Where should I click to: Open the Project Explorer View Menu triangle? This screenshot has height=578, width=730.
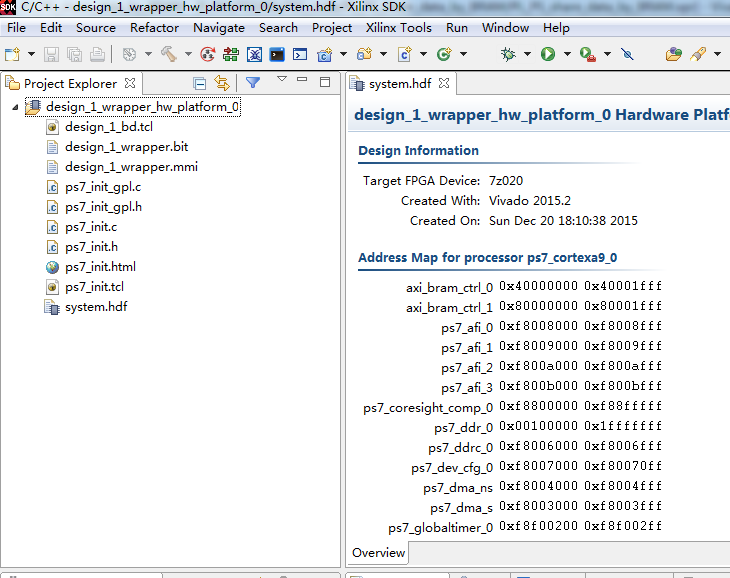282,79
